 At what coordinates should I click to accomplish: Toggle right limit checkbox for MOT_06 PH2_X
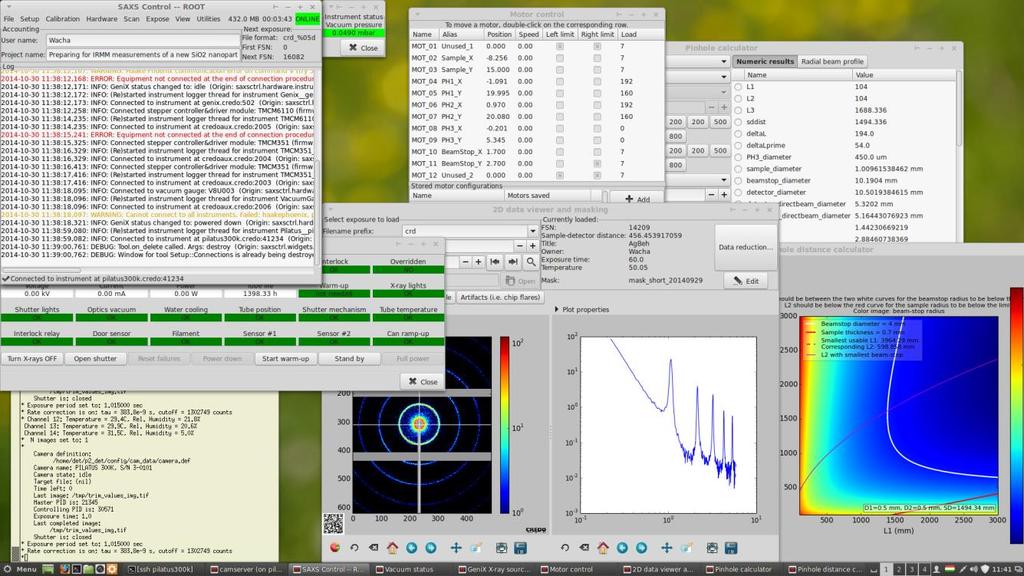[597, 105]
